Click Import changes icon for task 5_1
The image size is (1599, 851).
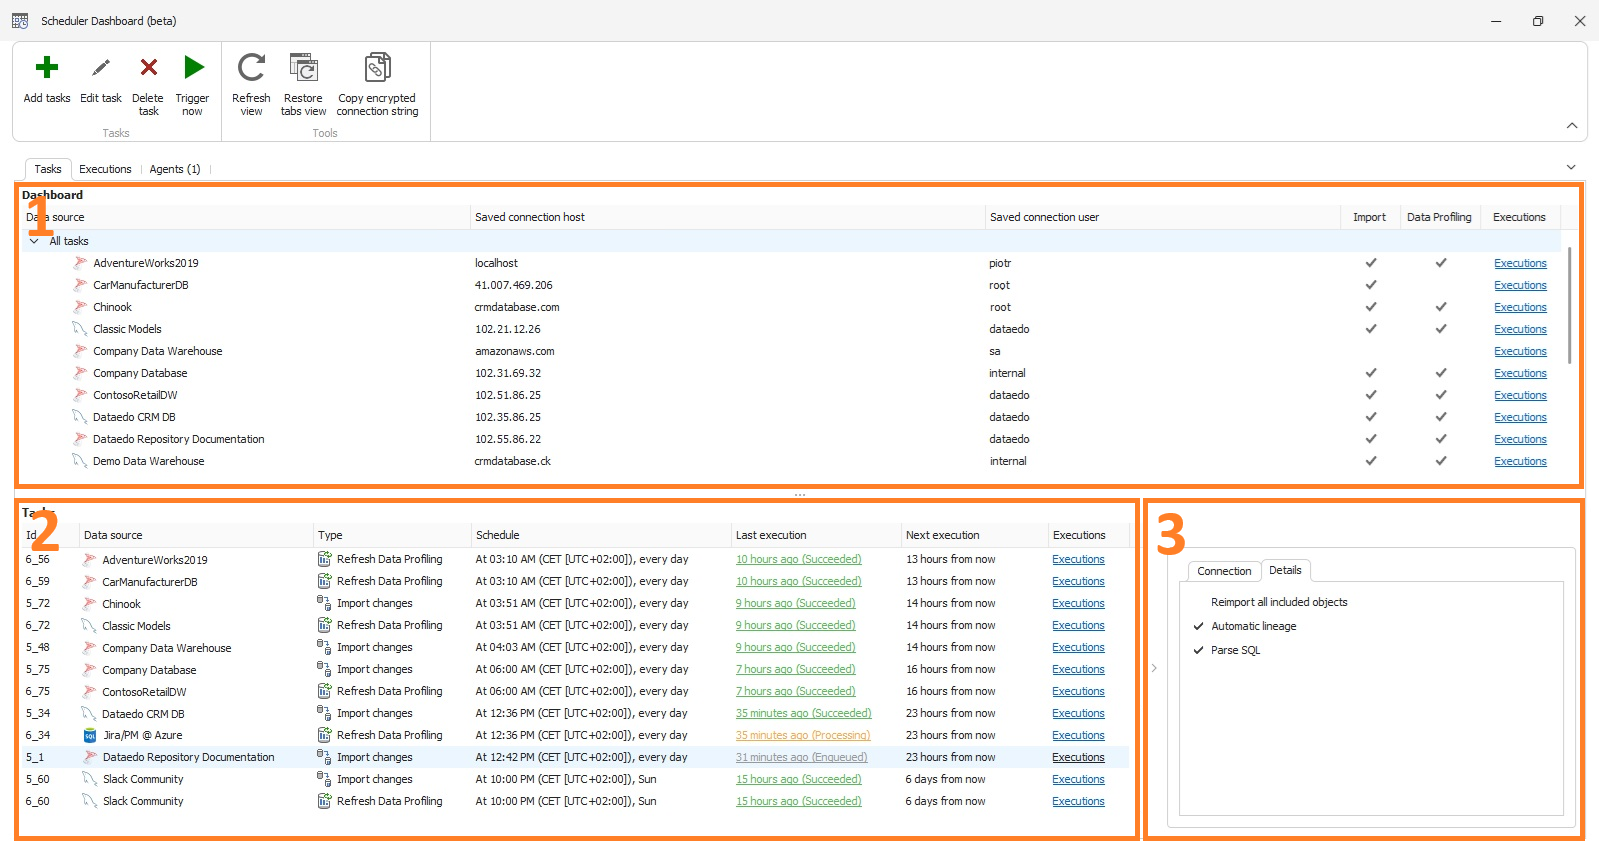[x=324, y=757]
